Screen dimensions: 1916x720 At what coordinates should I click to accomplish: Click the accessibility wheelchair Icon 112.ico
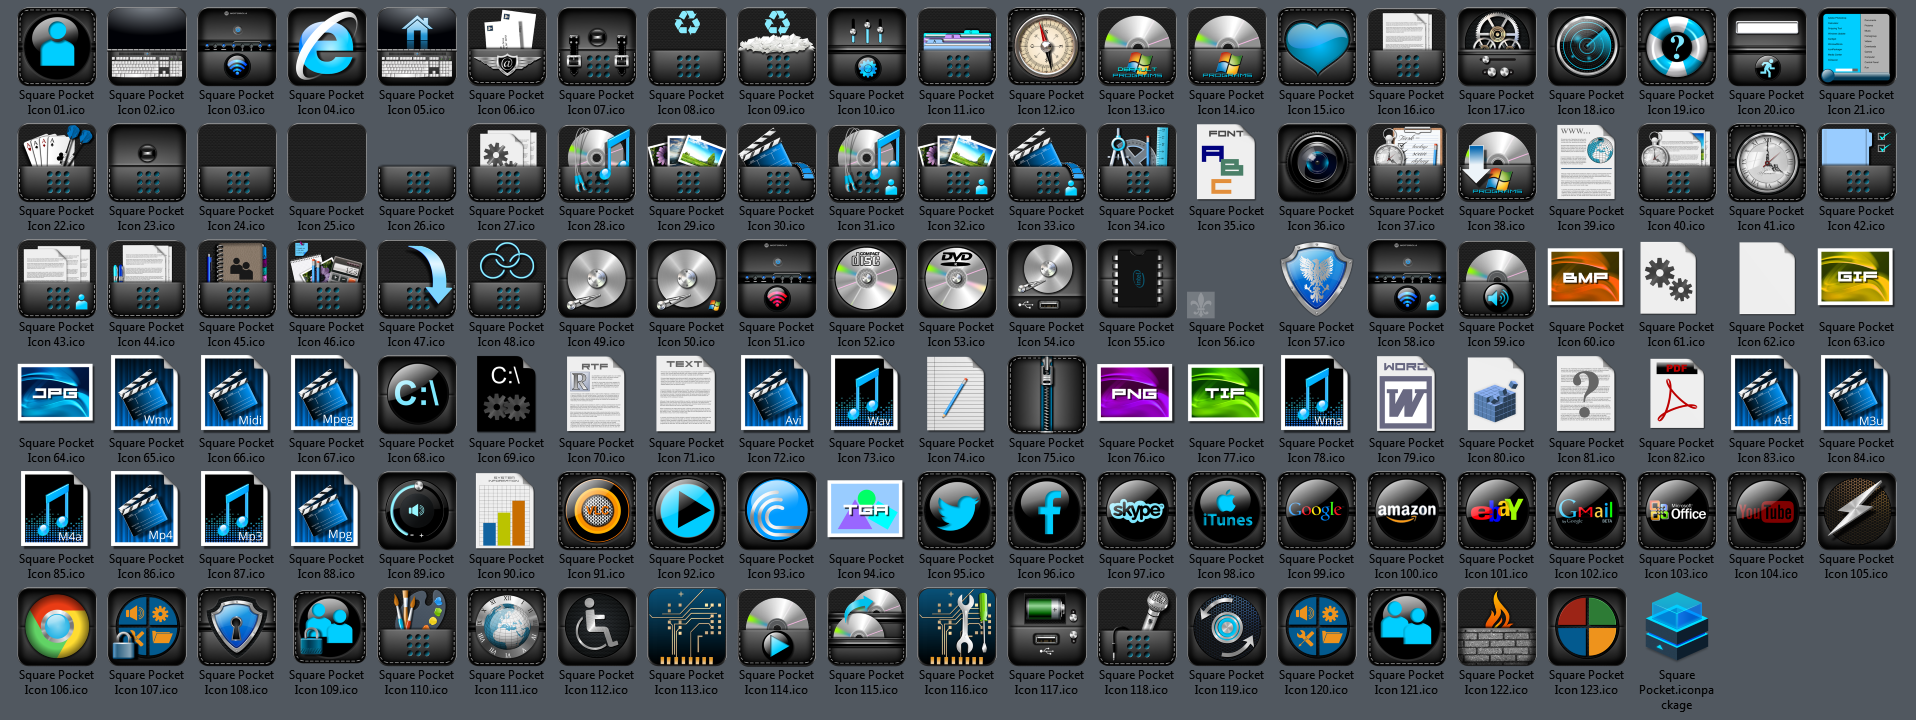click(x=597, y=627)
